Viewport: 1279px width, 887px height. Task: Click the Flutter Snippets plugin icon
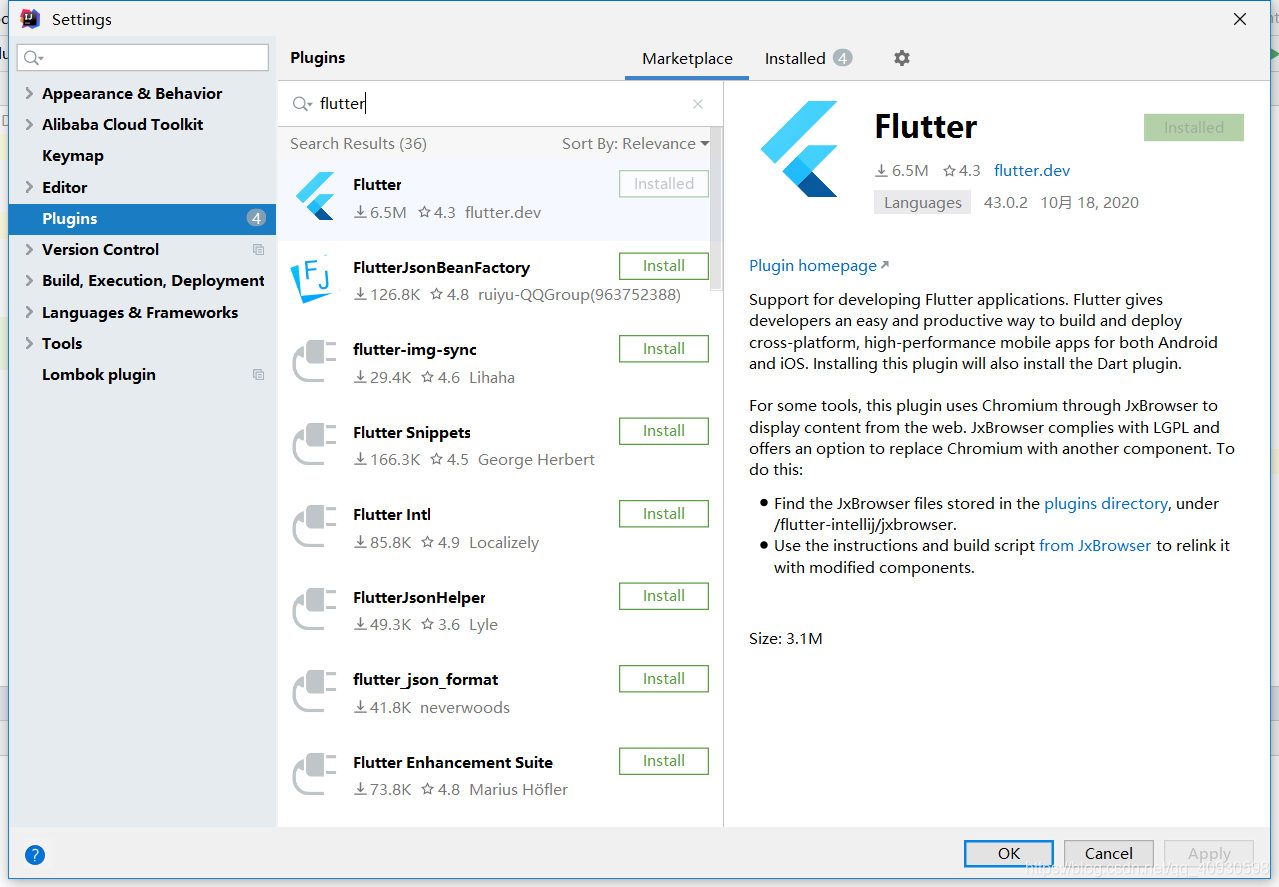pos(315,445)
